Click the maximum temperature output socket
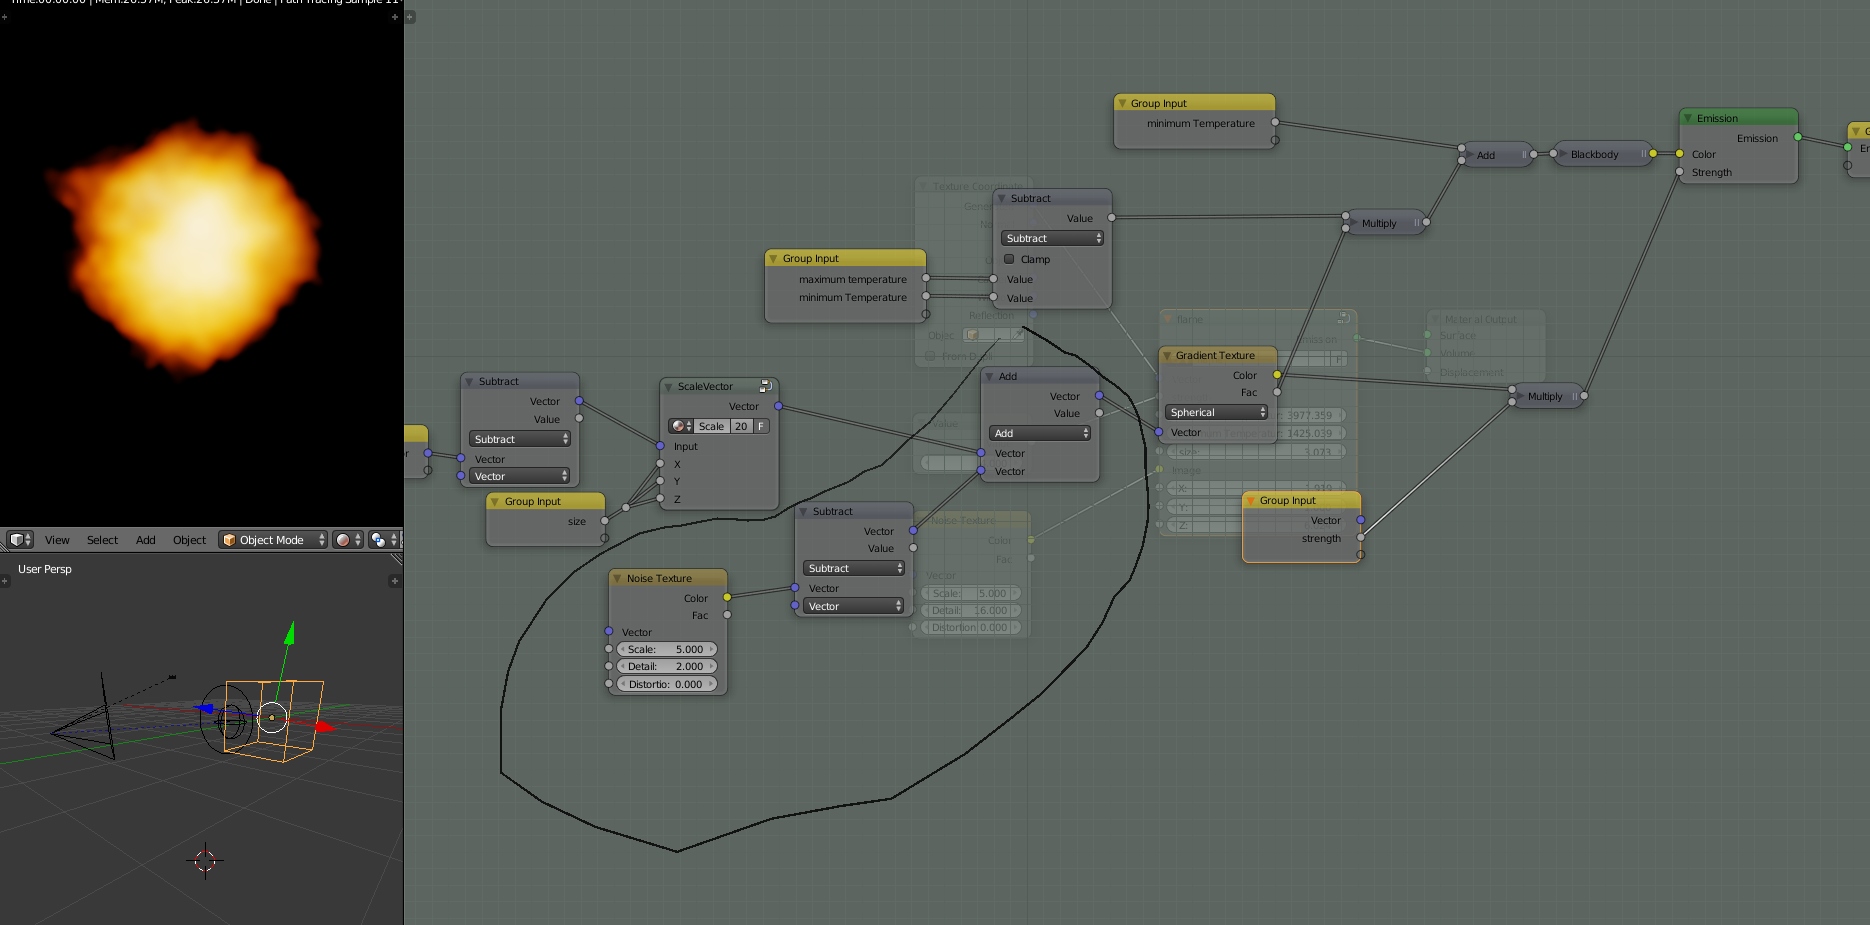 pyautogui.click(x=926, y=278)
